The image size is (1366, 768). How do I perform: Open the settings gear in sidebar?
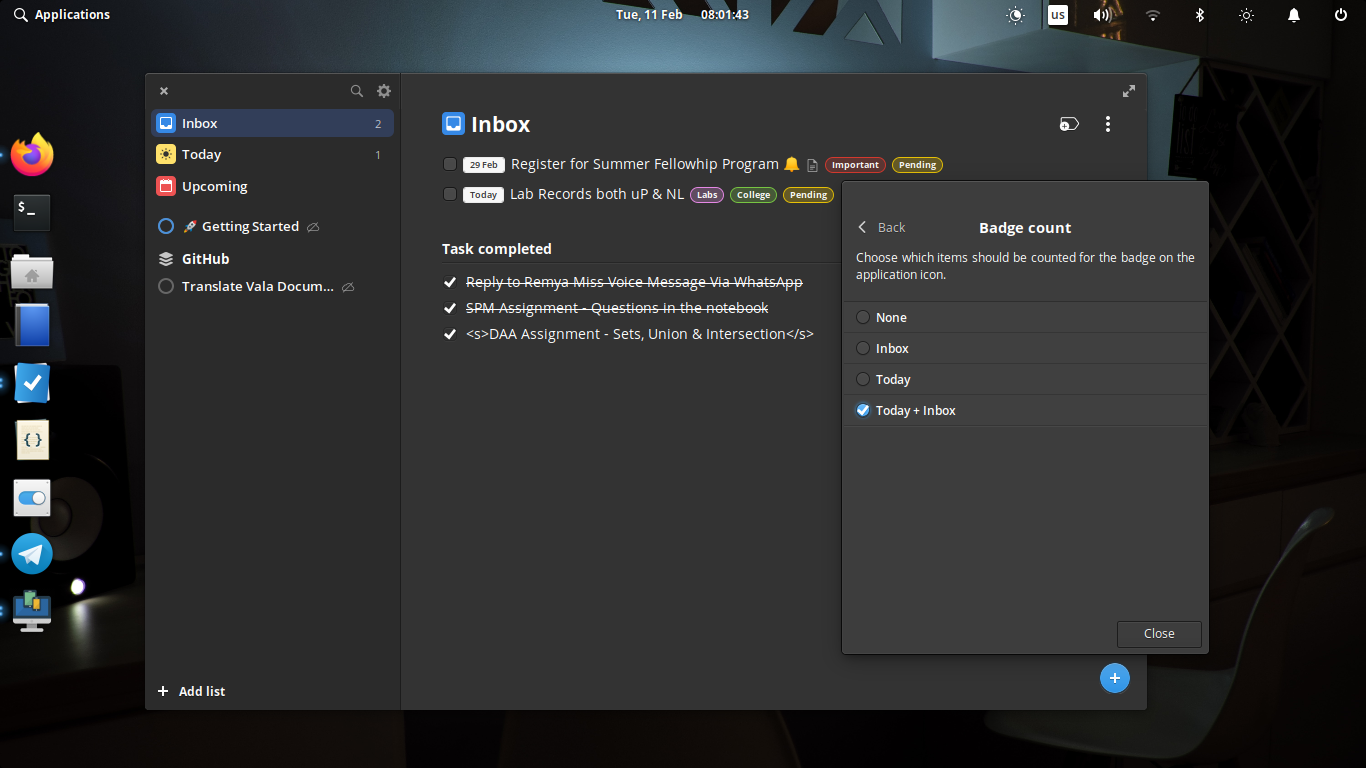pos(384,91)
